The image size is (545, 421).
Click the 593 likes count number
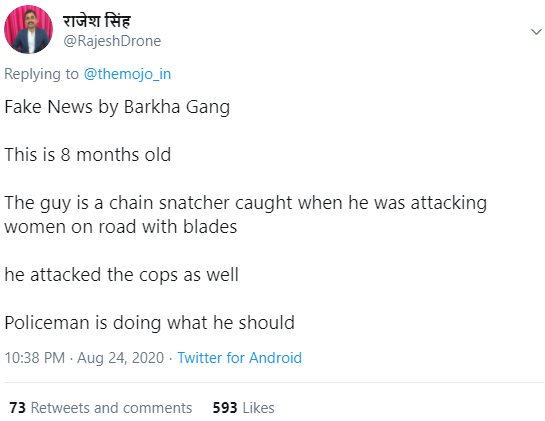pyautogui.click(x=225, y=408)
